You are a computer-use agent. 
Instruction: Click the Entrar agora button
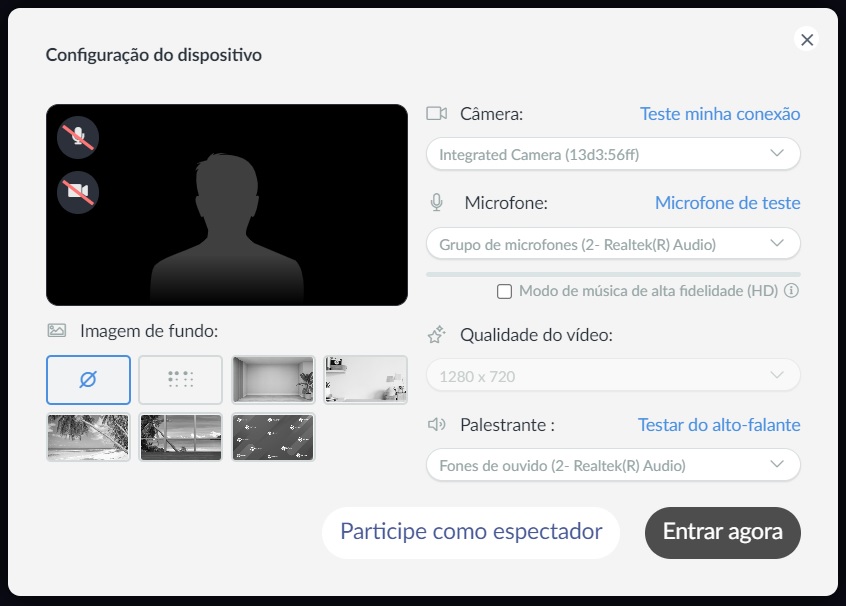point(722,532)
